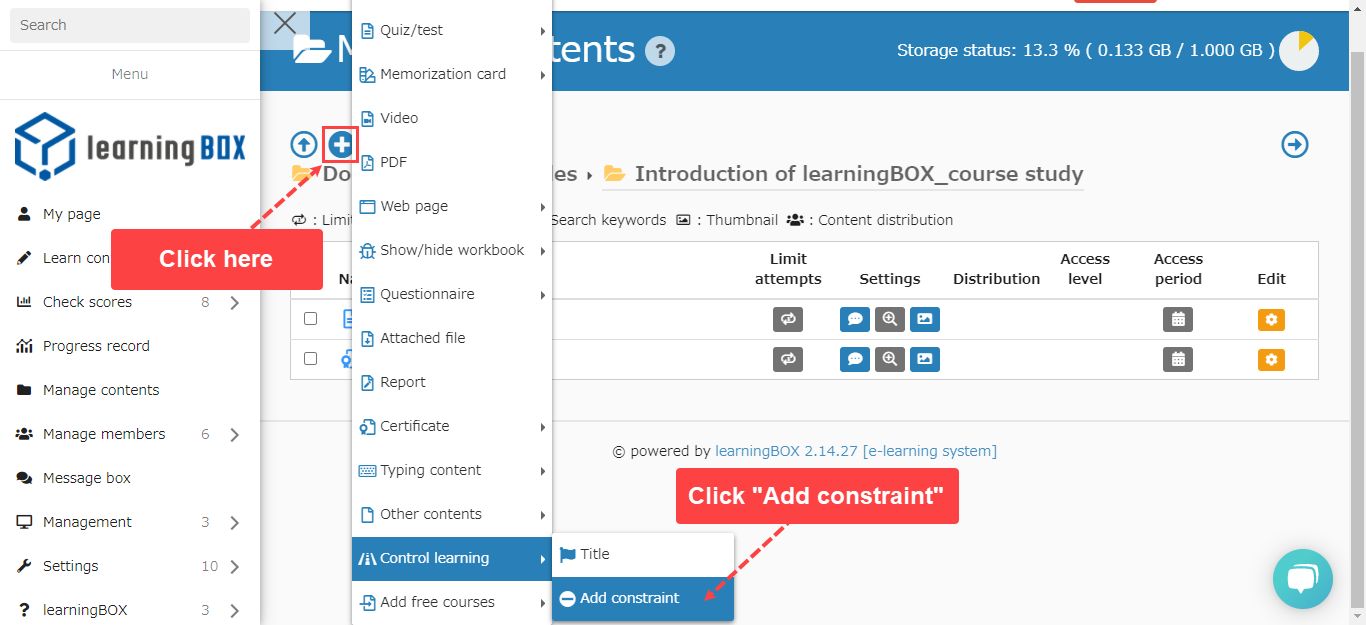Expand the Check scores sidebar item
Image resolution: width=1366 pixels, height=625 pixels.
pyautogui.click(x=235, y=302)
